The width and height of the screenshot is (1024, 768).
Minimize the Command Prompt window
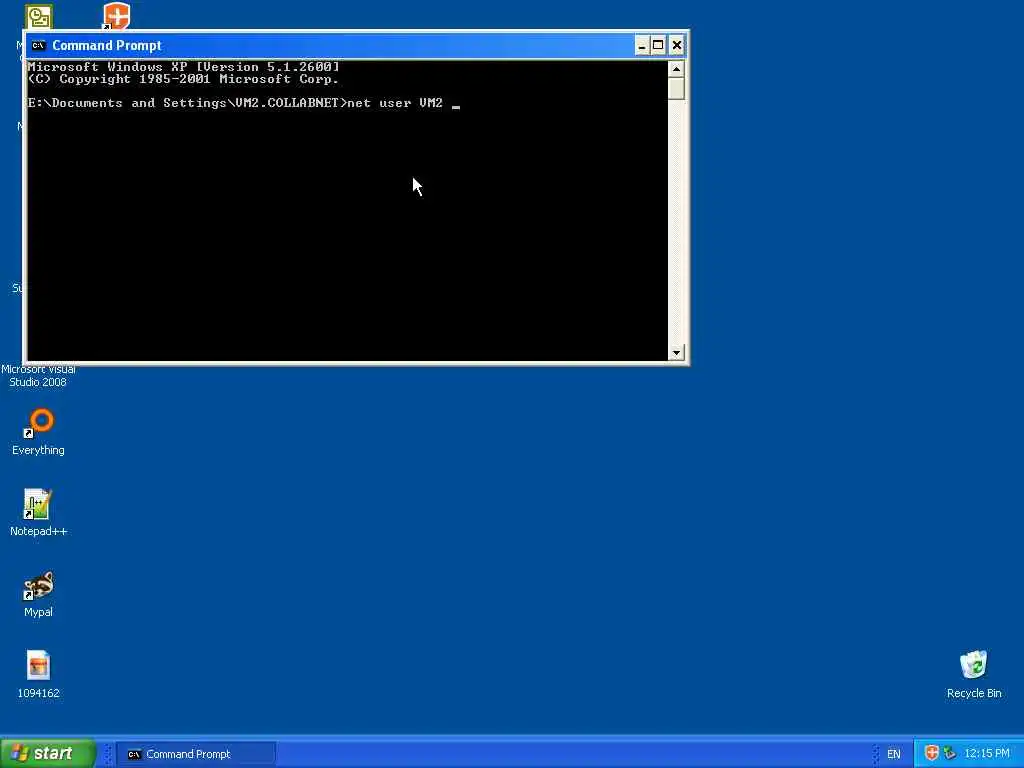(642, 46)
